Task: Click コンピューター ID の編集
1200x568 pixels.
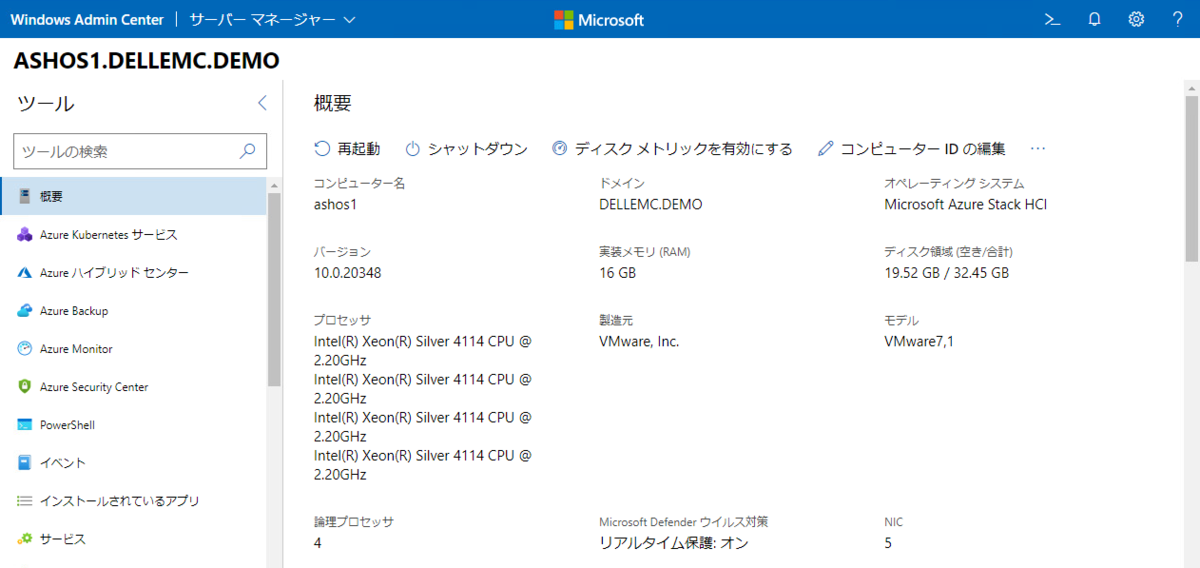Action: (911, 148)
